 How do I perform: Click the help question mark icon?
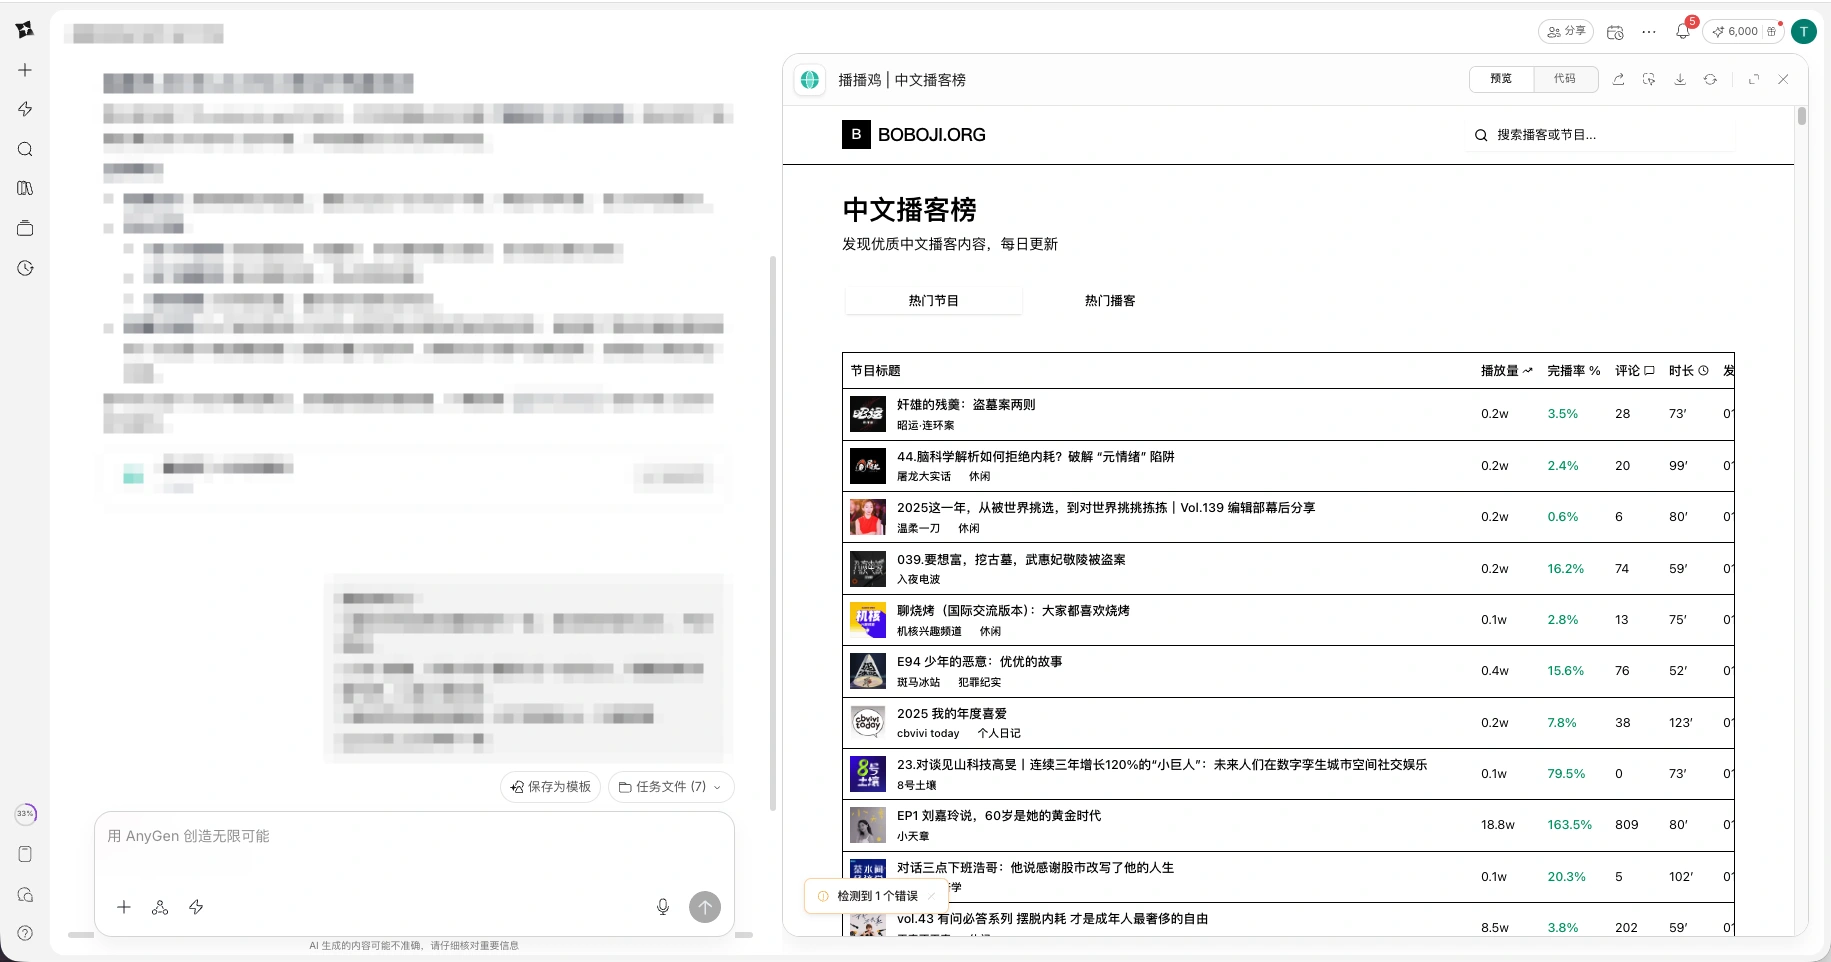pyautogui.click(x=25, y=933)
